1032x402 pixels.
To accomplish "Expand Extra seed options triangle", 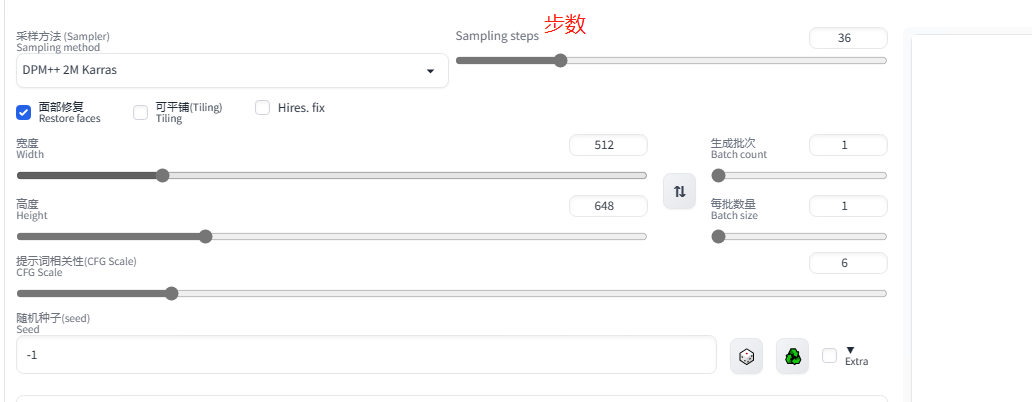I will click(850, 349).
